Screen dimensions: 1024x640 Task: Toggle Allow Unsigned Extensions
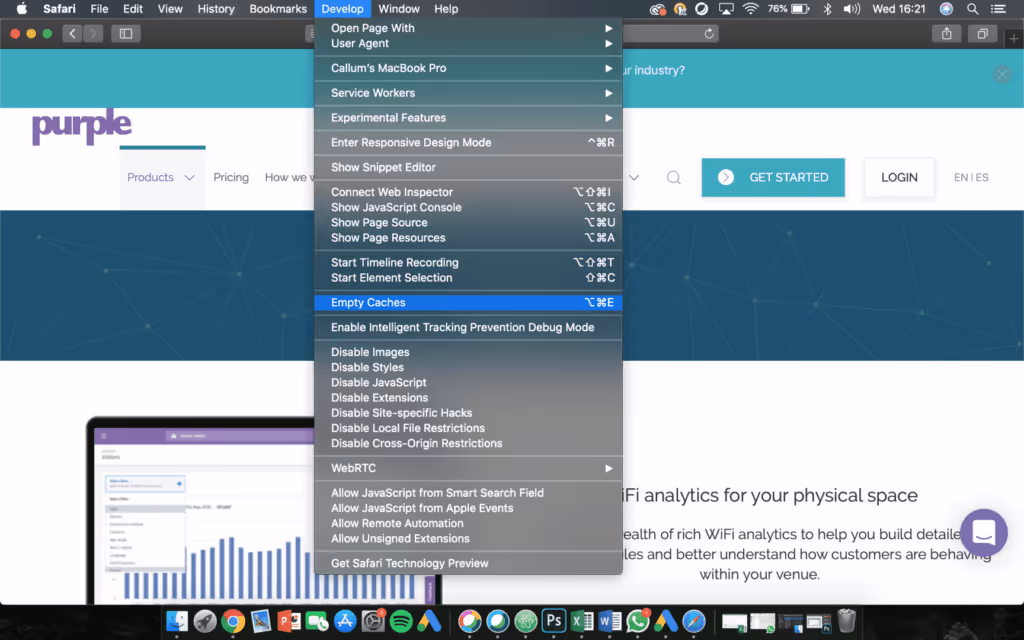coord(468,538)
